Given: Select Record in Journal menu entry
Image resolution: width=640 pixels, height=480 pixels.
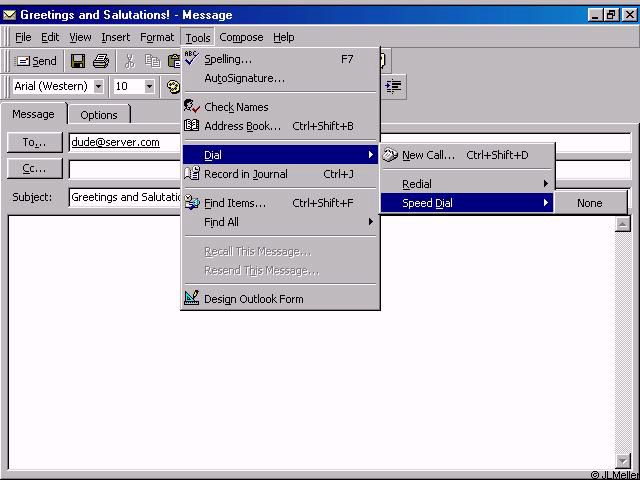Looking at the screenshot, I should pos(280,174).
